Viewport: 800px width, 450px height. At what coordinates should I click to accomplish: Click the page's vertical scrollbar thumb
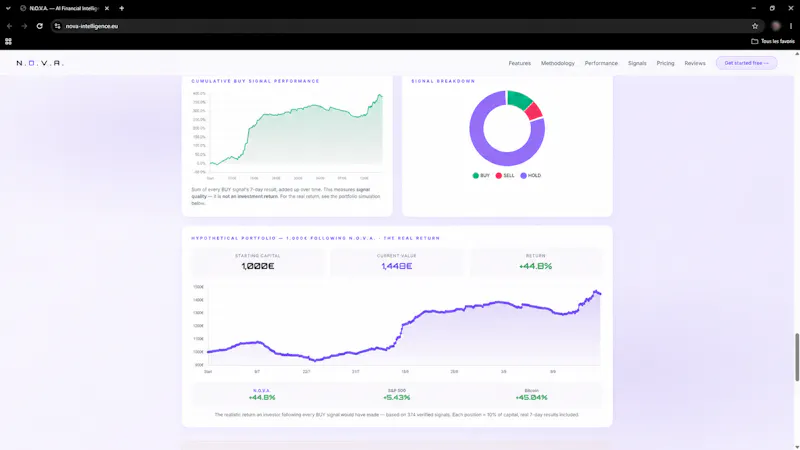pyautogui.click(x=797, y=357)
